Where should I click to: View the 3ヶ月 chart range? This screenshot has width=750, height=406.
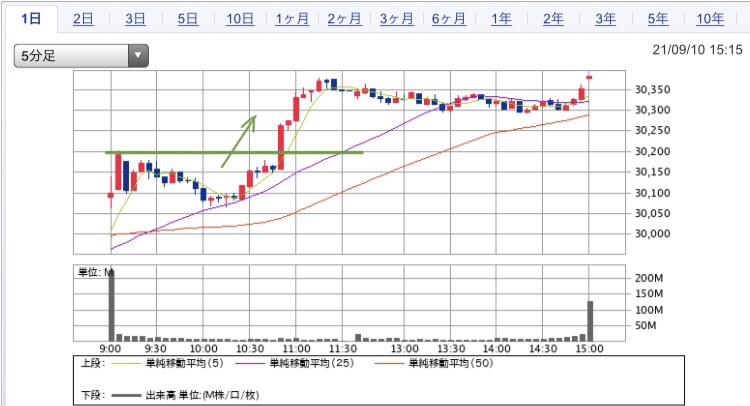pos(397,19)
